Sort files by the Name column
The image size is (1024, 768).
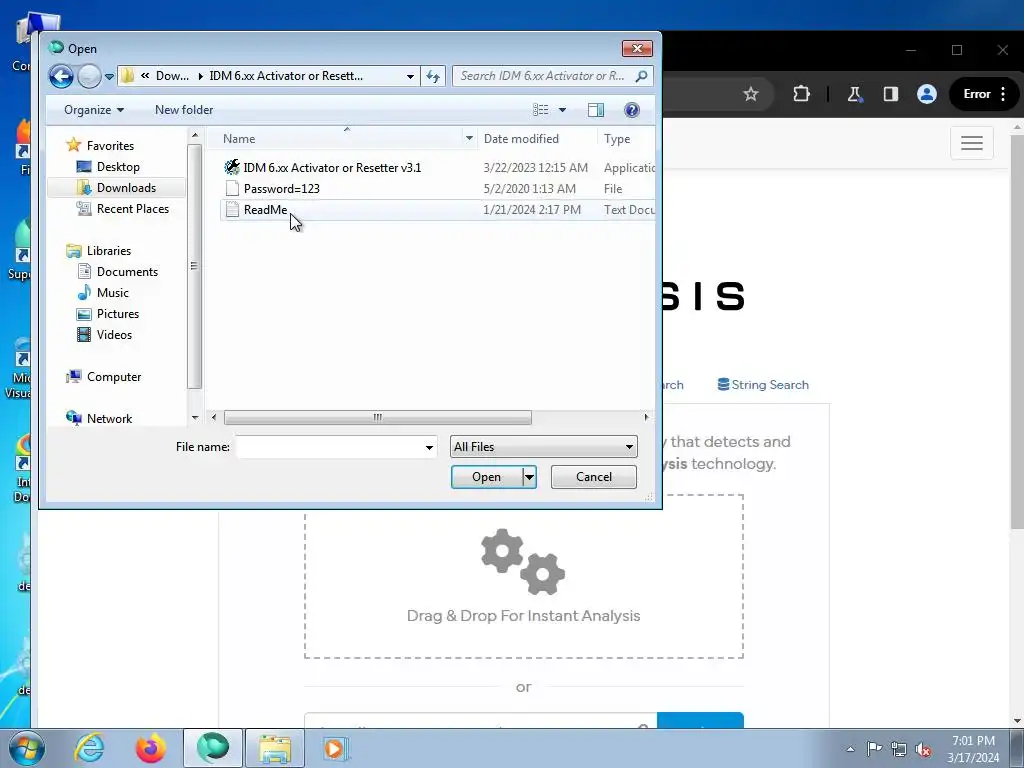tap(239, 138)
